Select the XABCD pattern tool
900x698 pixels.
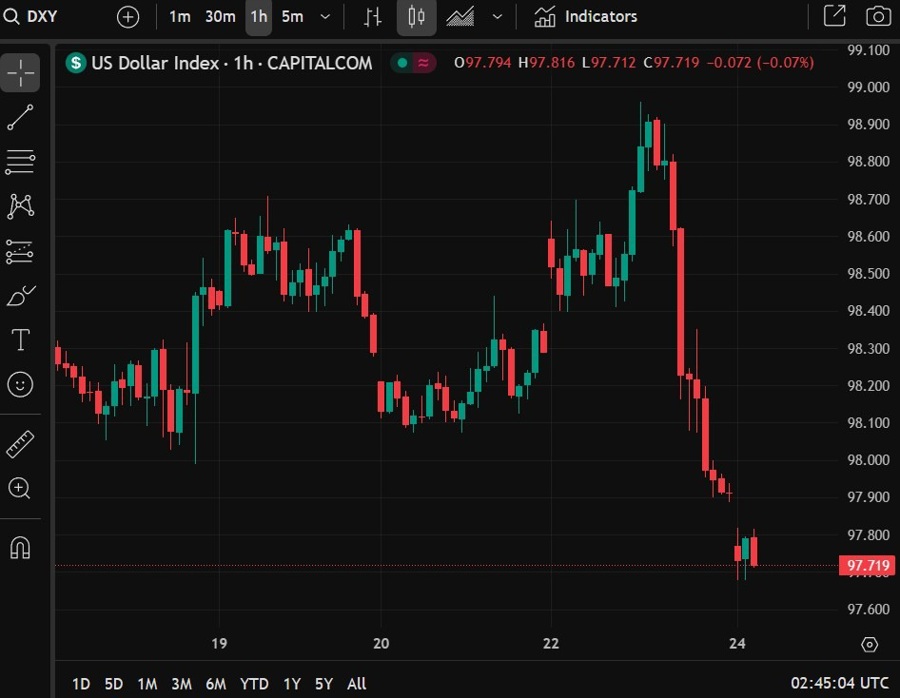(20, 205)
